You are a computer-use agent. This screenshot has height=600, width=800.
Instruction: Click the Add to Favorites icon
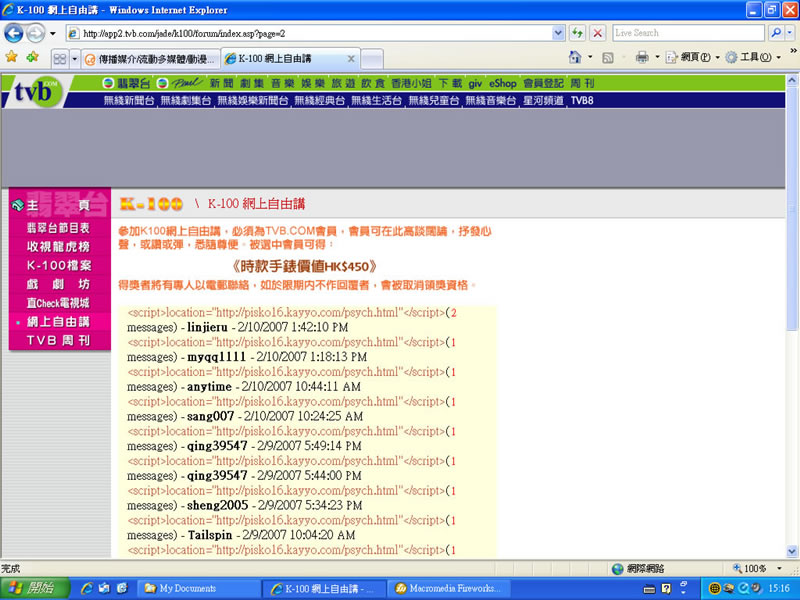[x=33, y=57]
